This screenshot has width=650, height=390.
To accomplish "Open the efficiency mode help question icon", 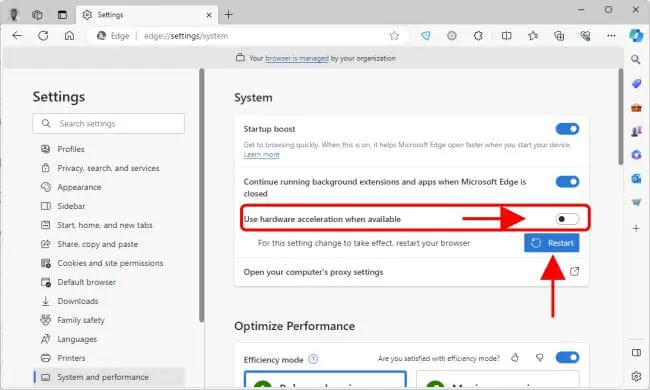I will coord(313,359).
